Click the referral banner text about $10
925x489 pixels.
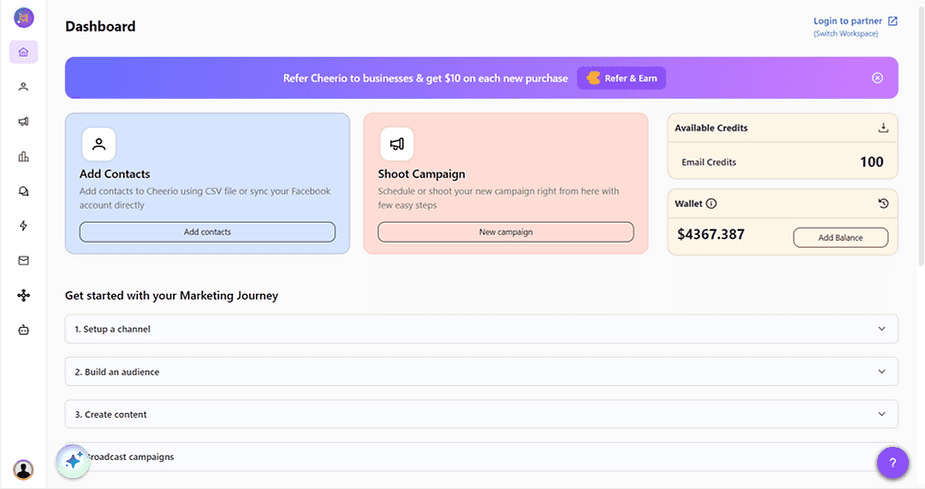[x=425, y=78]
